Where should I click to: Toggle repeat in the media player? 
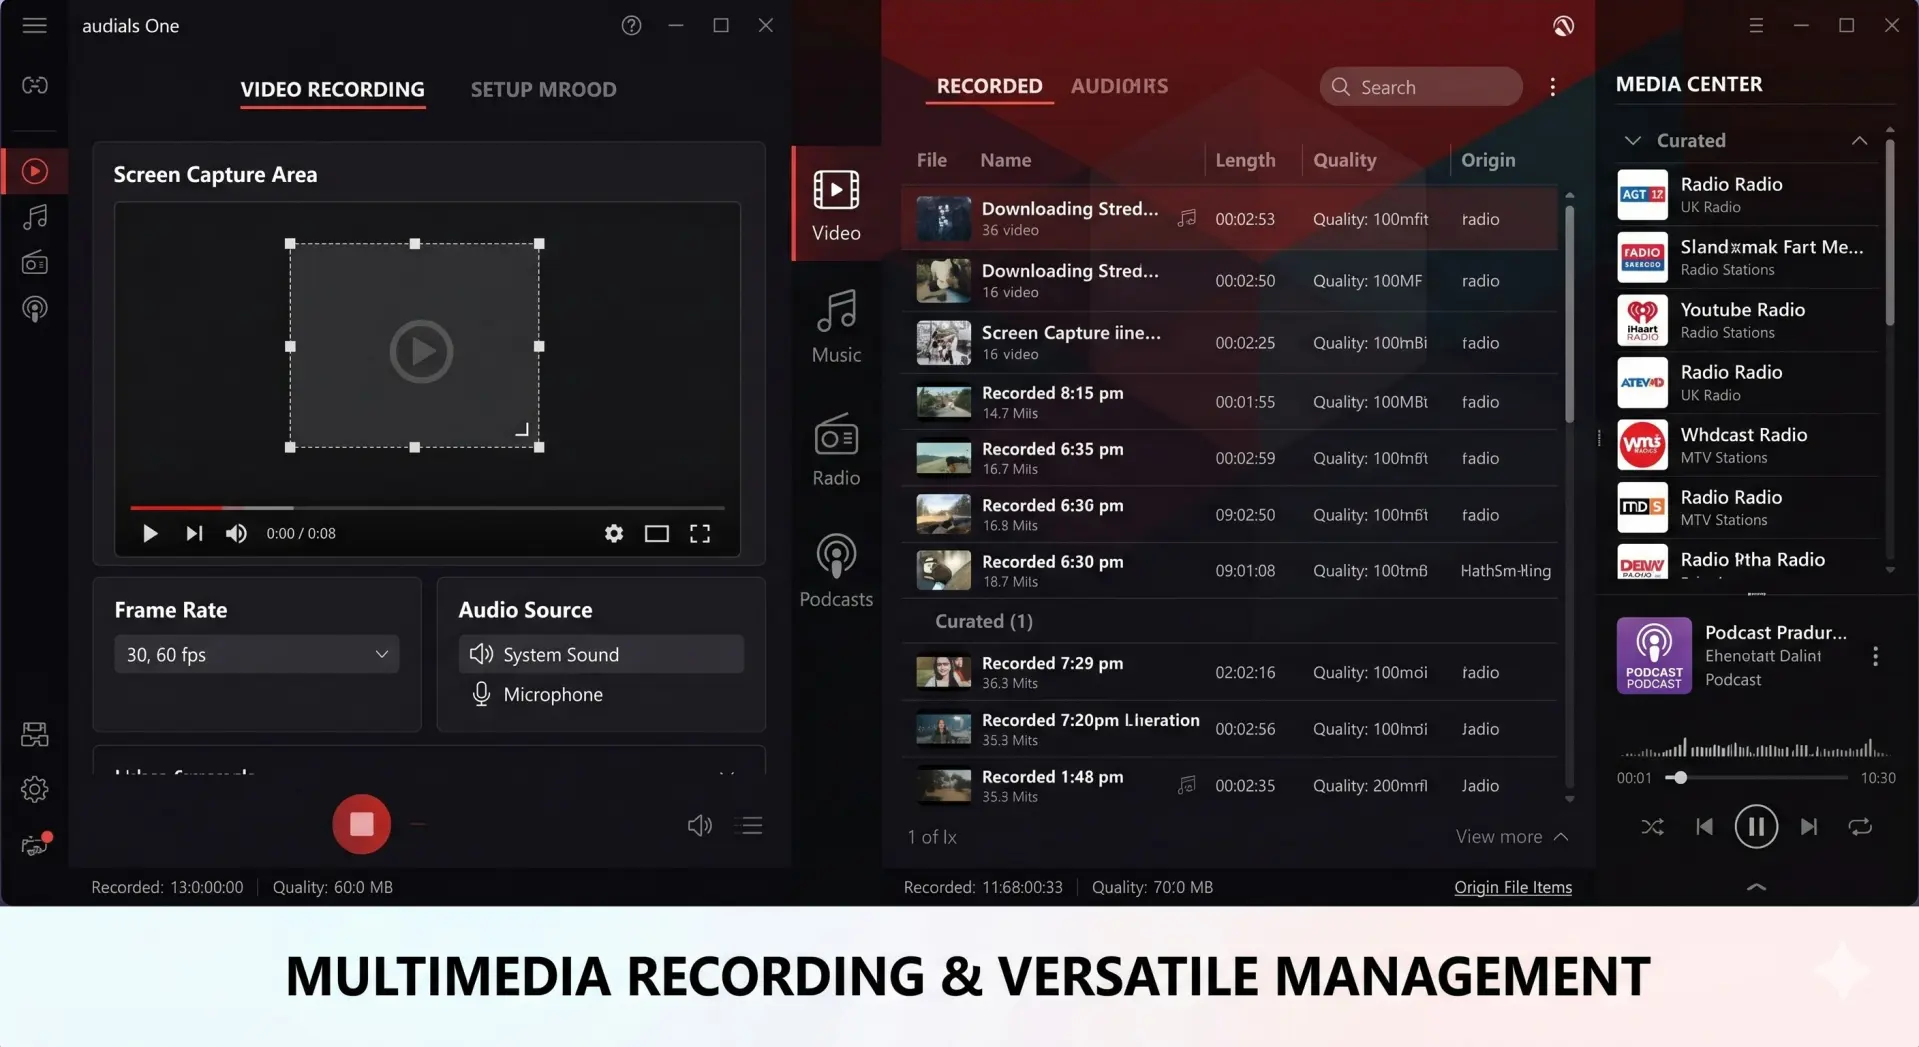[1860, 827]
